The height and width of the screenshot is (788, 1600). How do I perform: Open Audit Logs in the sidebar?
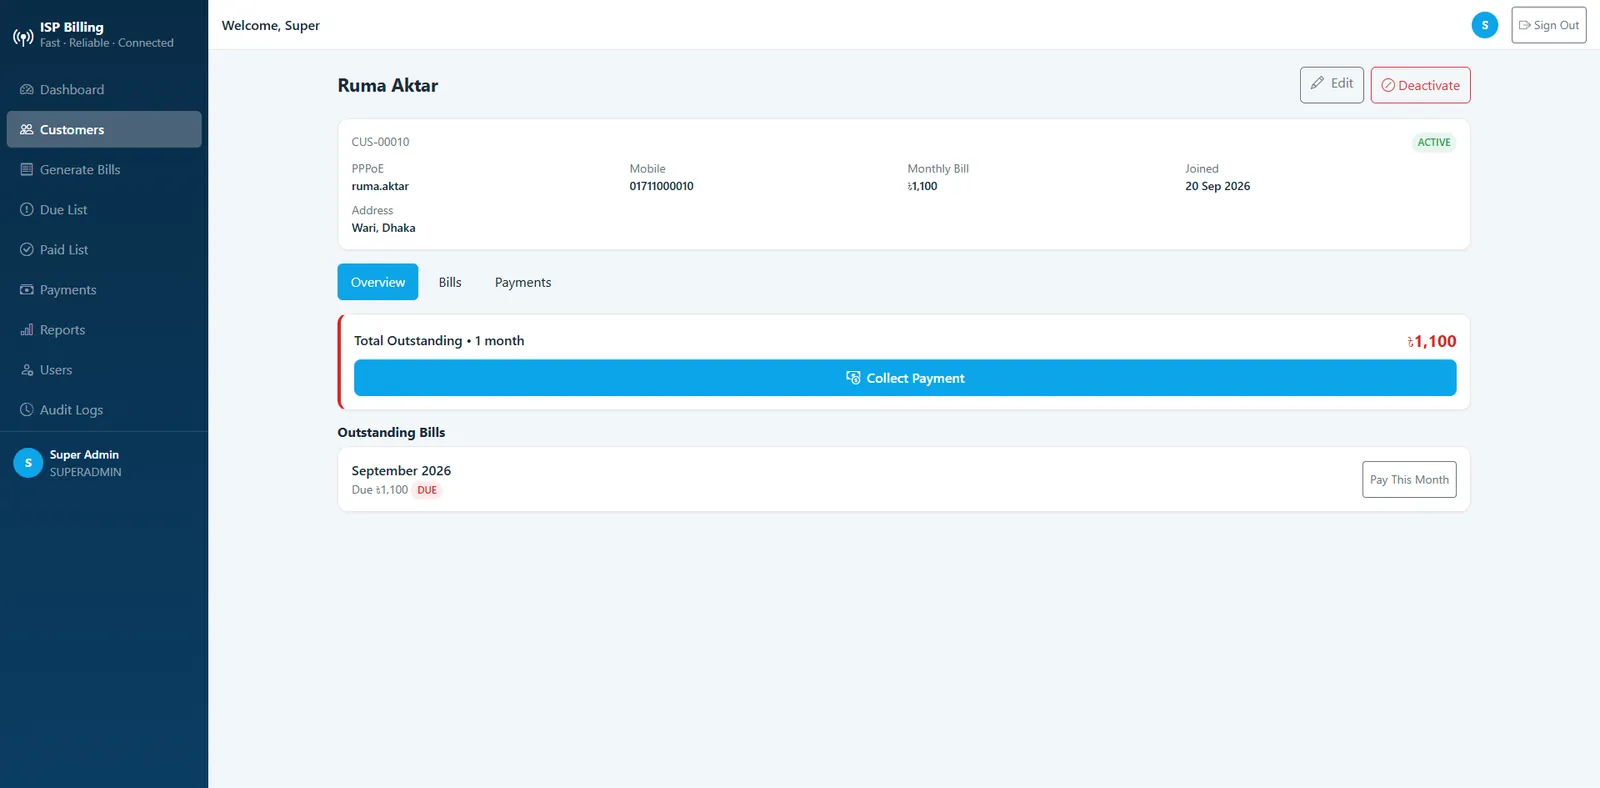click(x=104, y=410)
